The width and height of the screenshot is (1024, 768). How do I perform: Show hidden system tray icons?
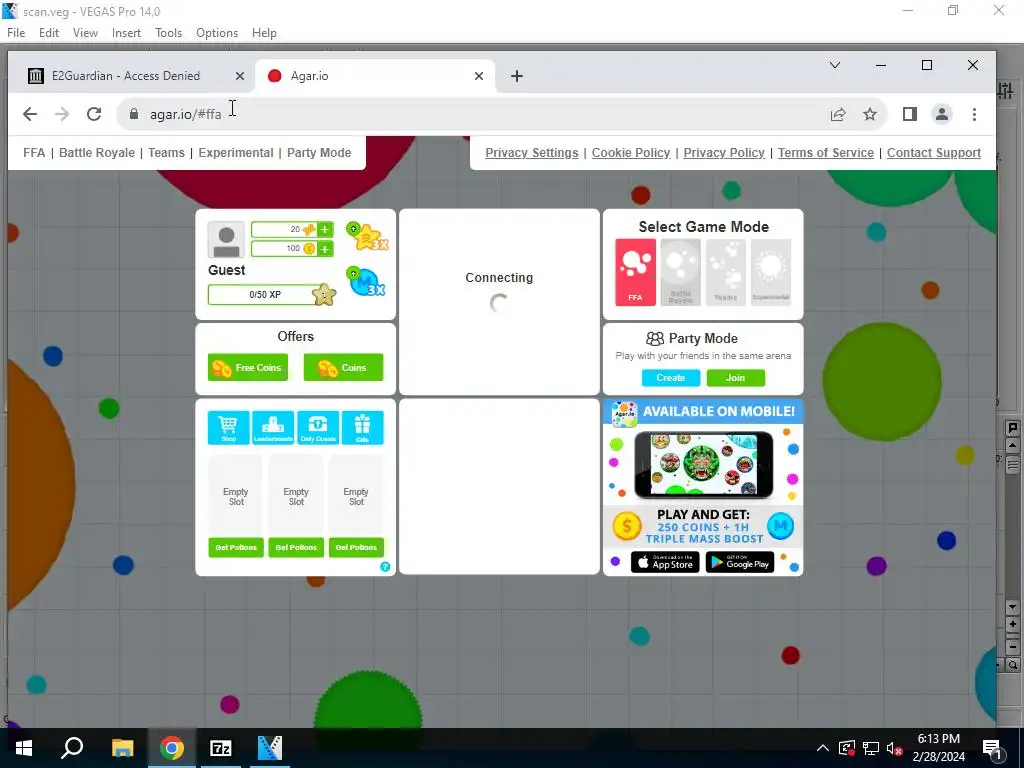click(x=823, y=748)
